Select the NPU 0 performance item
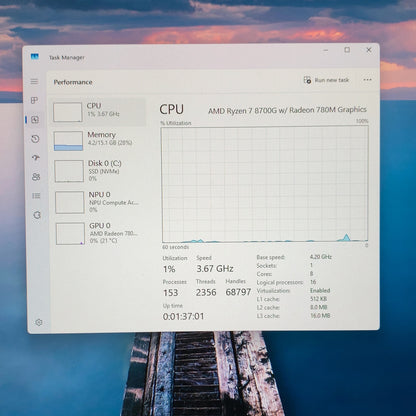The width and height of the screenshot is (416, 416). tap(101, 202)
